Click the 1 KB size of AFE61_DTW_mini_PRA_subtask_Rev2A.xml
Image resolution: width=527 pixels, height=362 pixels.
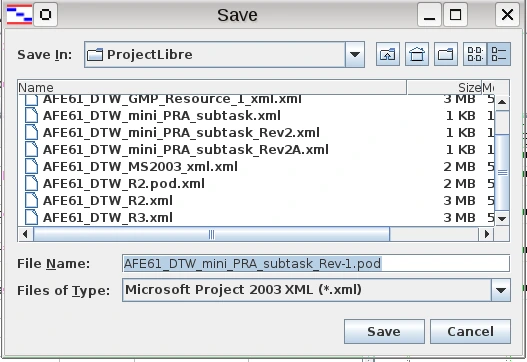460,150
